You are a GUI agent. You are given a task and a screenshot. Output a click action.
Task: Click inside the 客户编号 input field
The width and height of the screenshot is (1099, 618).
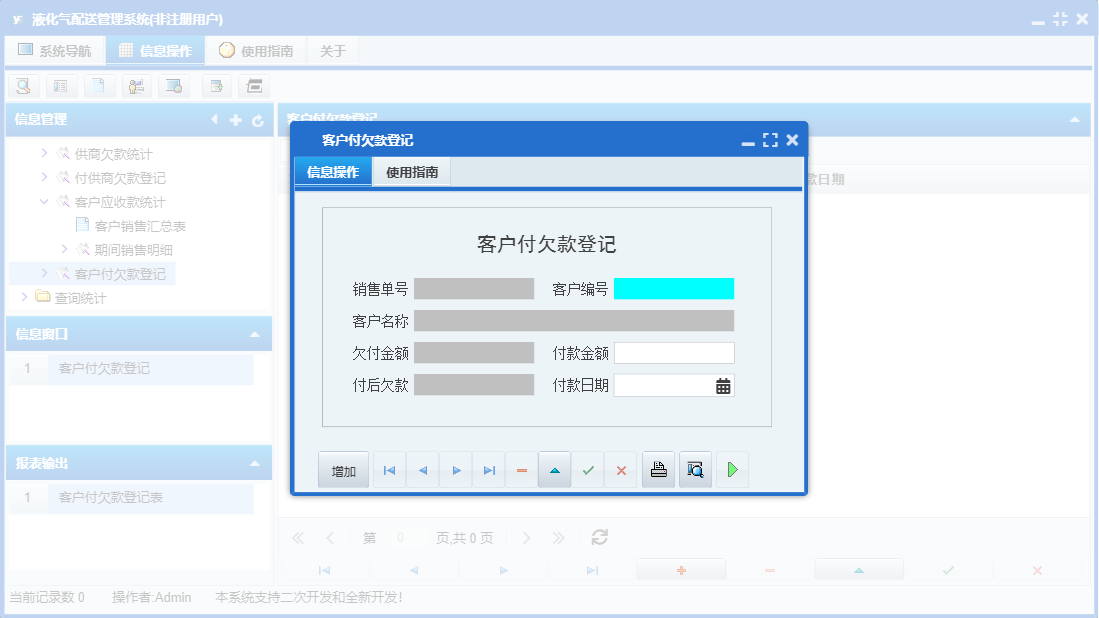pyautogui.click(x=674, y=288)
